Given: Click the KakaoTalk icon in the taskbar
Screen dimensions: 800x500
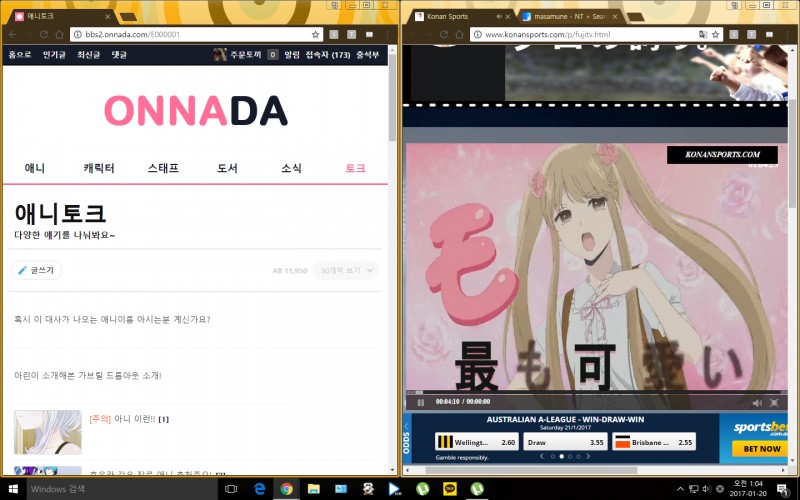Looking at the screenshot, I should 450,489.
